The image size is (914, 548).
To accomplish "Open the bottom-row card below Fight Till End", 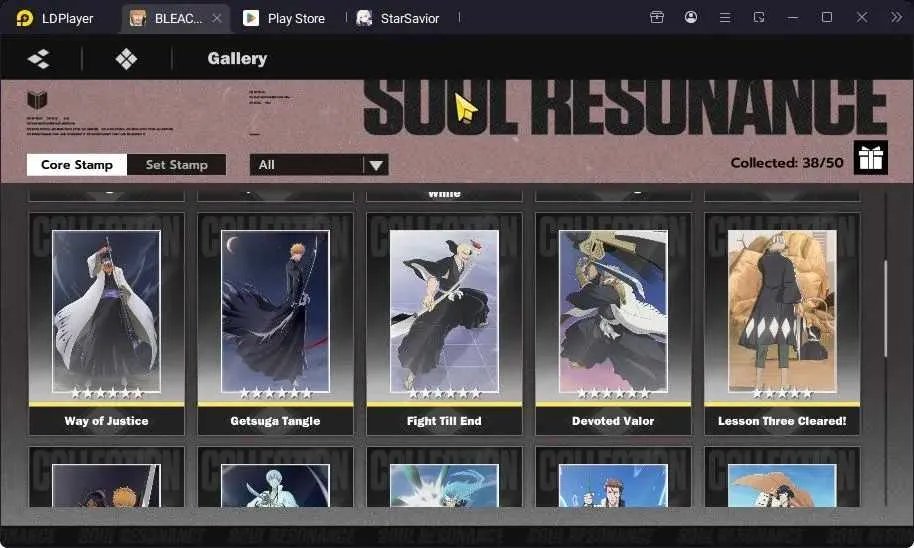I will [x=444, y=477].
